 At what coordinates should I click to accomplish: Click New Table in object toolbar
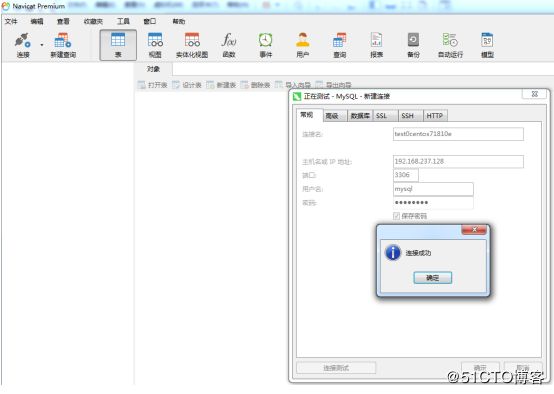(x=221, y=85)
